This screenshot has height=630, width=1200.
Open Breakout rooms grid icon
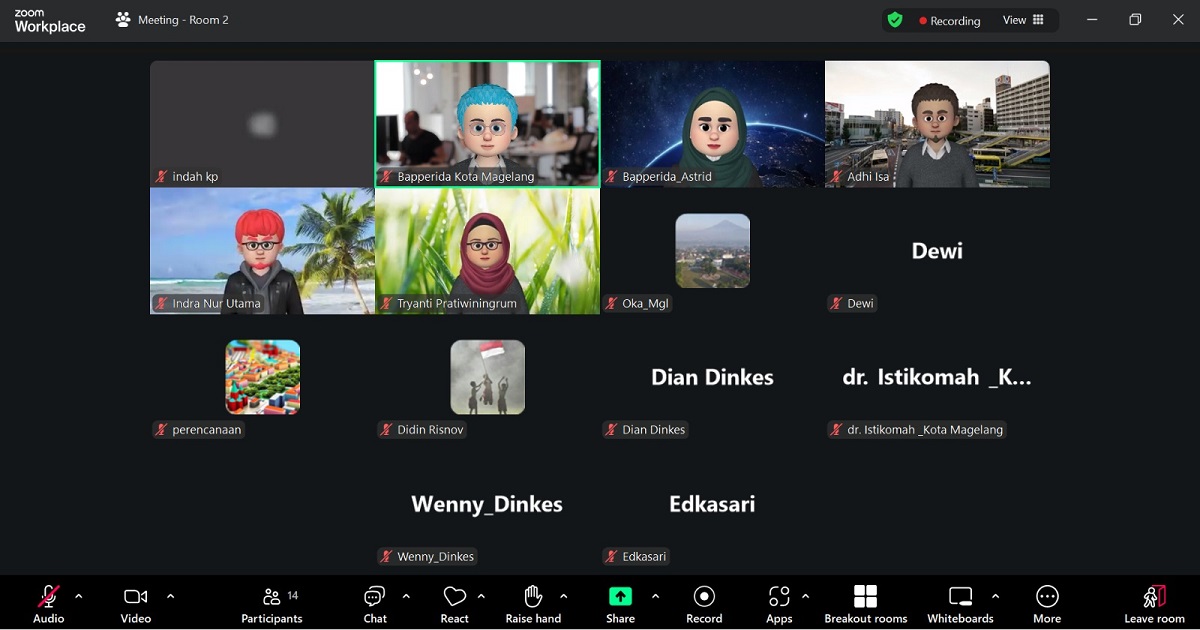pyautogui.click(x=865, y=596)
